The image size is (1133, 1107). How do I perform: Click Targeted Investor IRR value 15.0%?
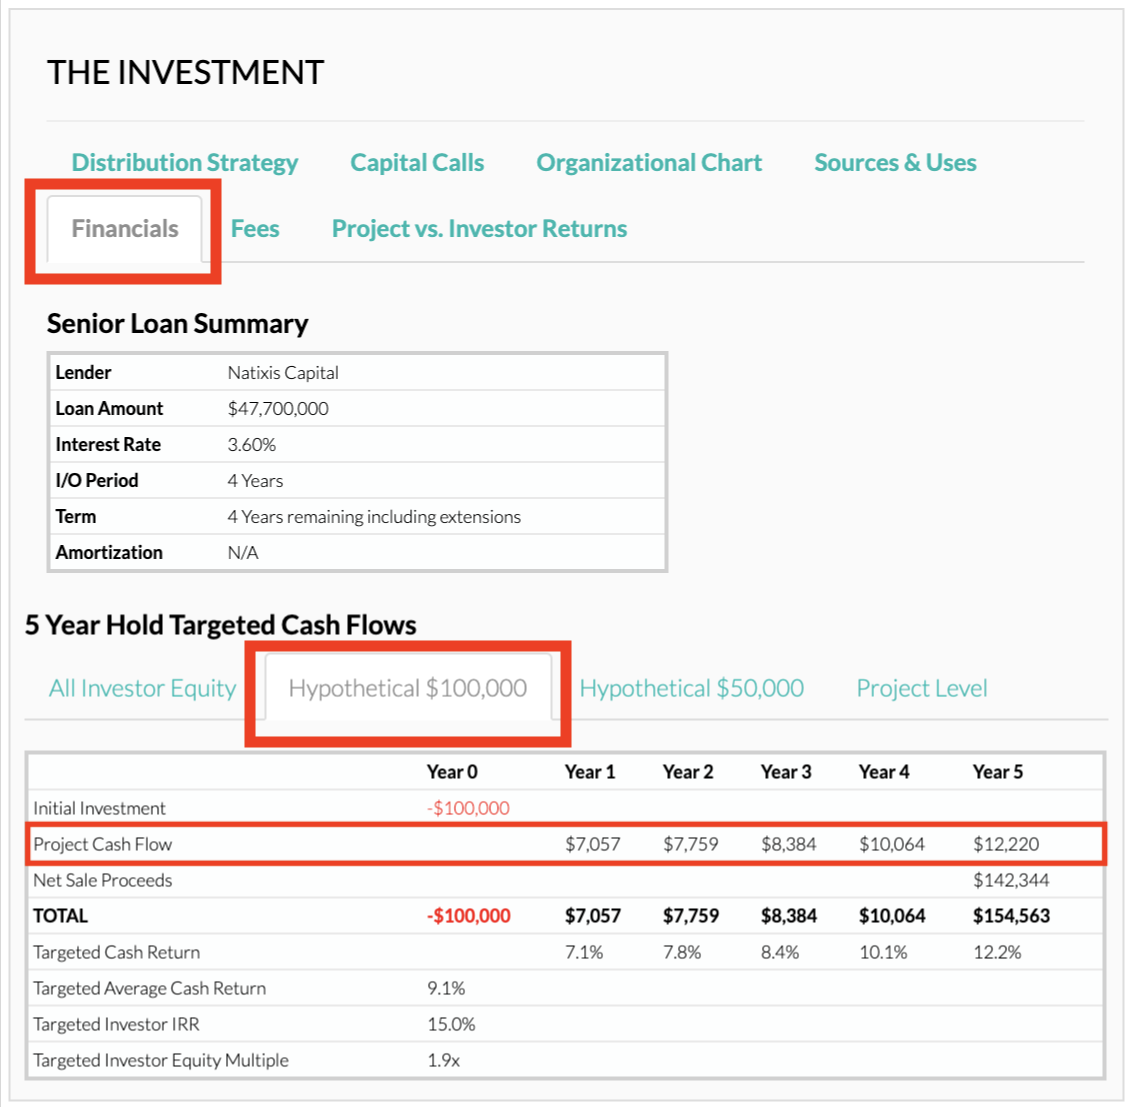tap(451, 1025)
